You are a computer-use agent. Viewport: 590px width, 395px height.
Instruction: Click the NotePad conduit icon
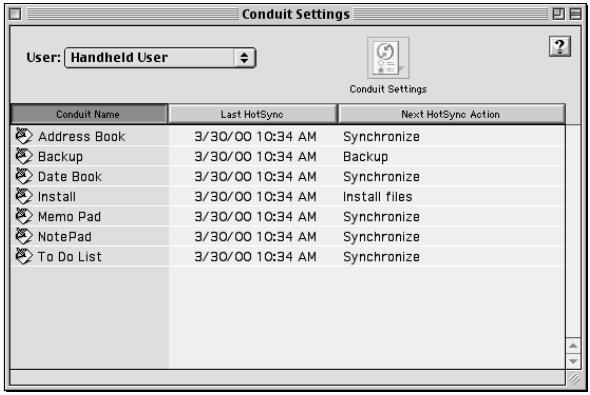click(24, 236)
